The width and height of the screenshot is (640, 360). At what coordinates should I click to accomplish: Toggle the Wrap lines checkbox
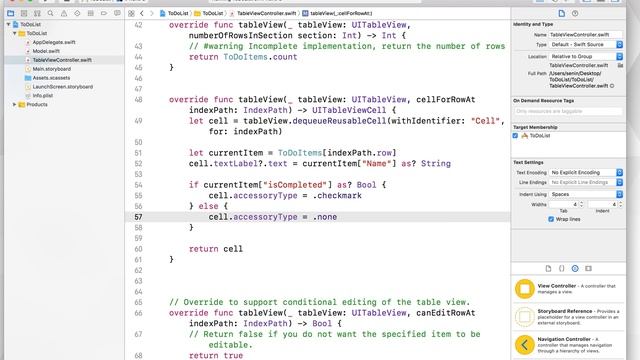551,219
